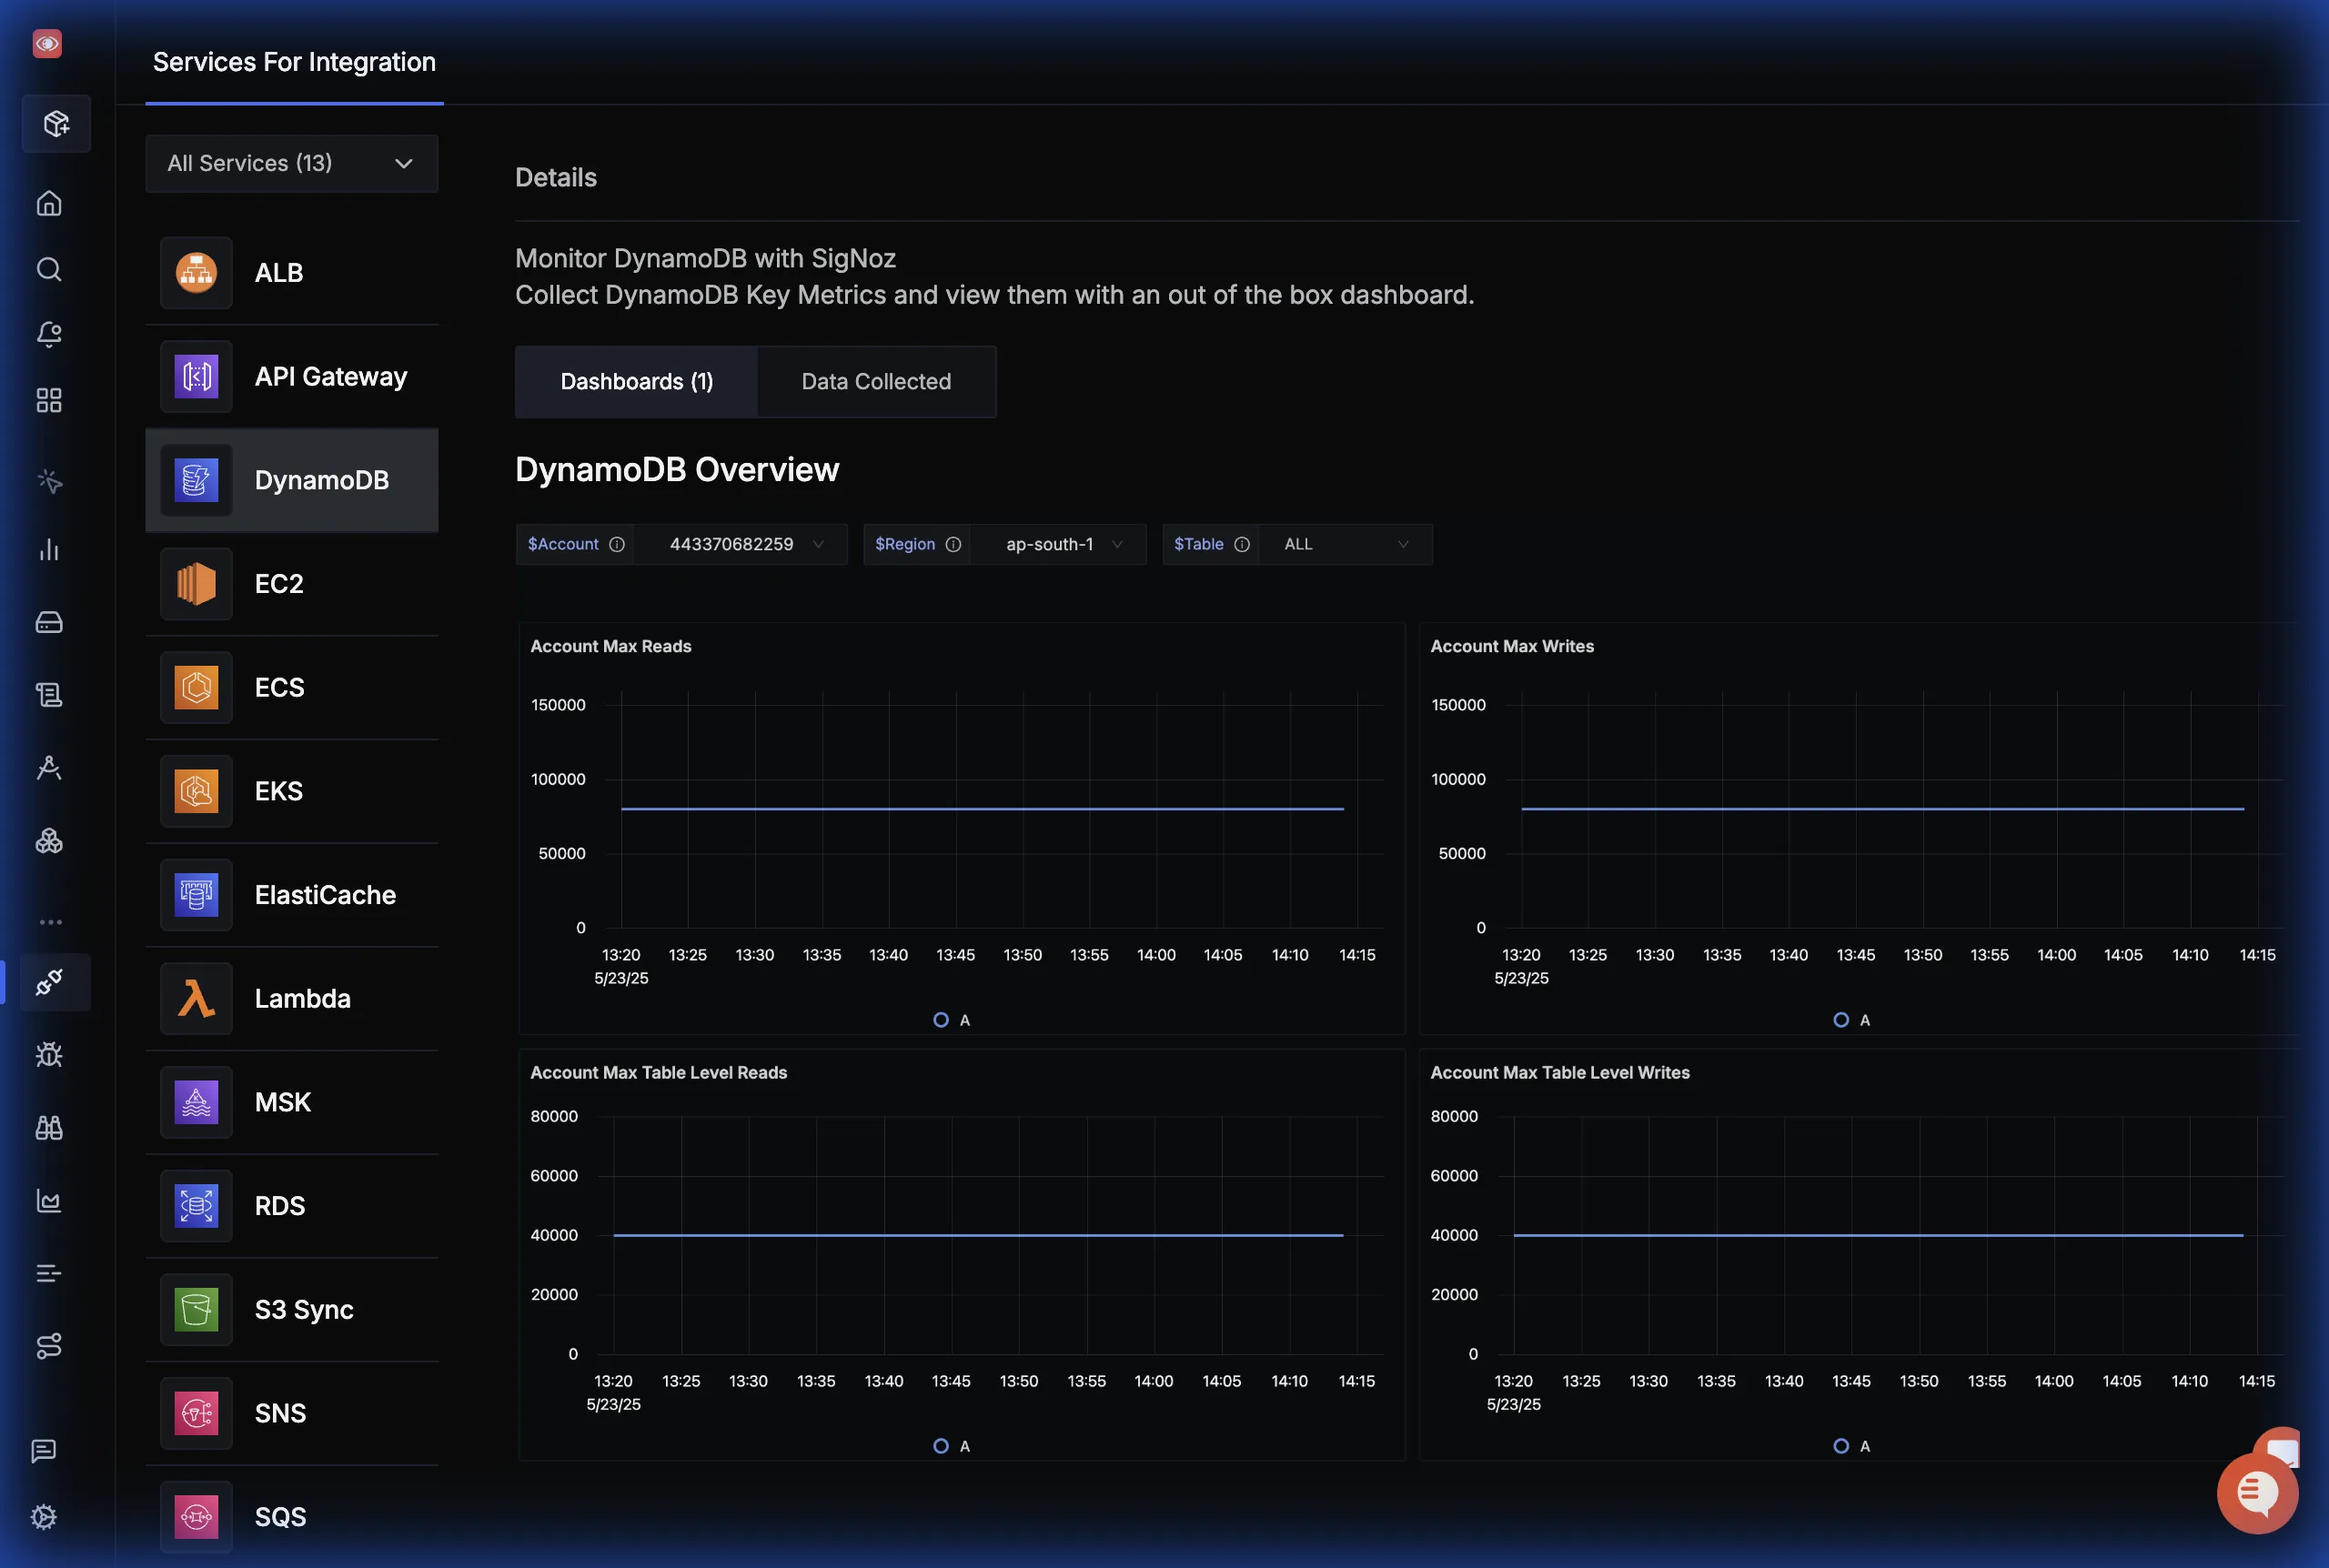Viewport: 2329px width, 1568px height.
Task: Click the bug Exceptions icon
Action: coord(49,1055)
